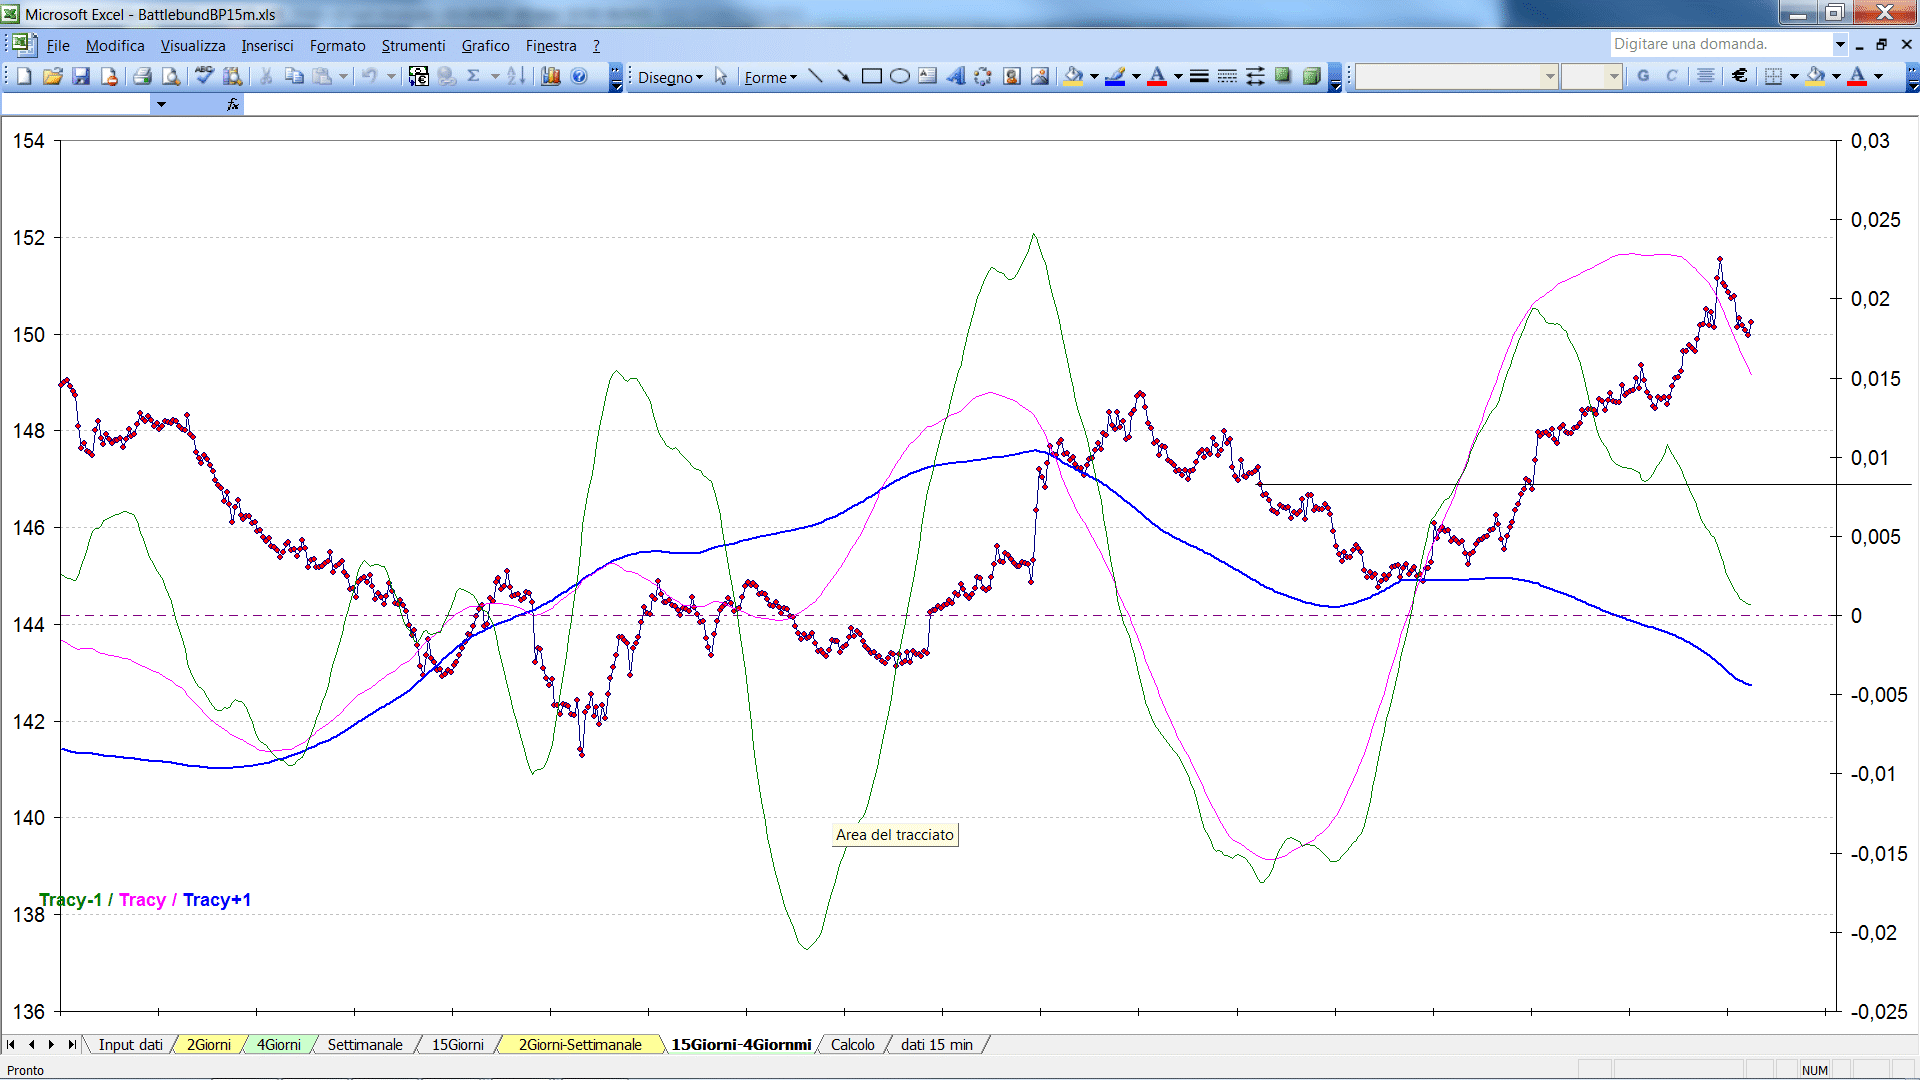Sort ascending with A-Z icon
This screenshot has width=1920, height=1080.
[x=516, y=76]
